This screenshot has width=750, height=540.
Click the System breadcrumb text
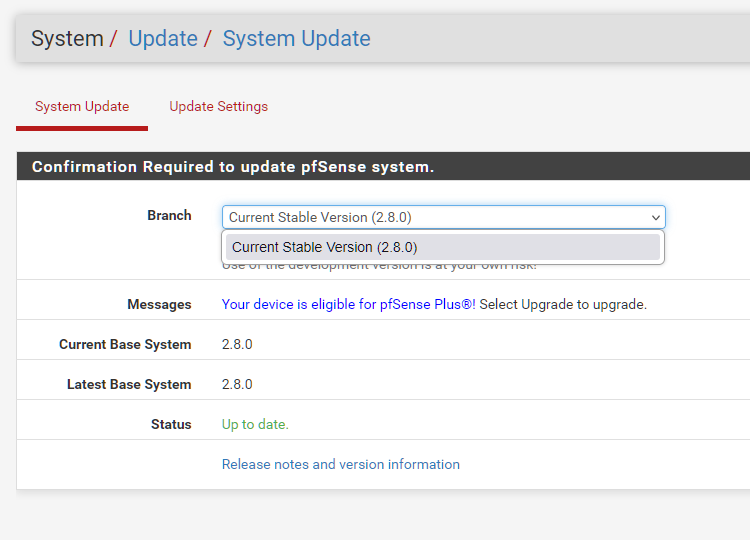67,38
